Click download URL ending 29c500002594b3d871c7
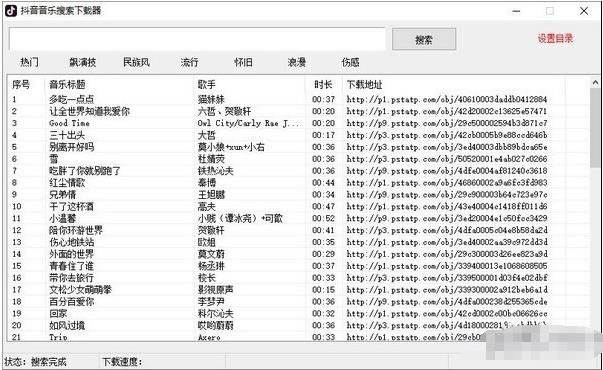603x370 pixels. (447, 123)
